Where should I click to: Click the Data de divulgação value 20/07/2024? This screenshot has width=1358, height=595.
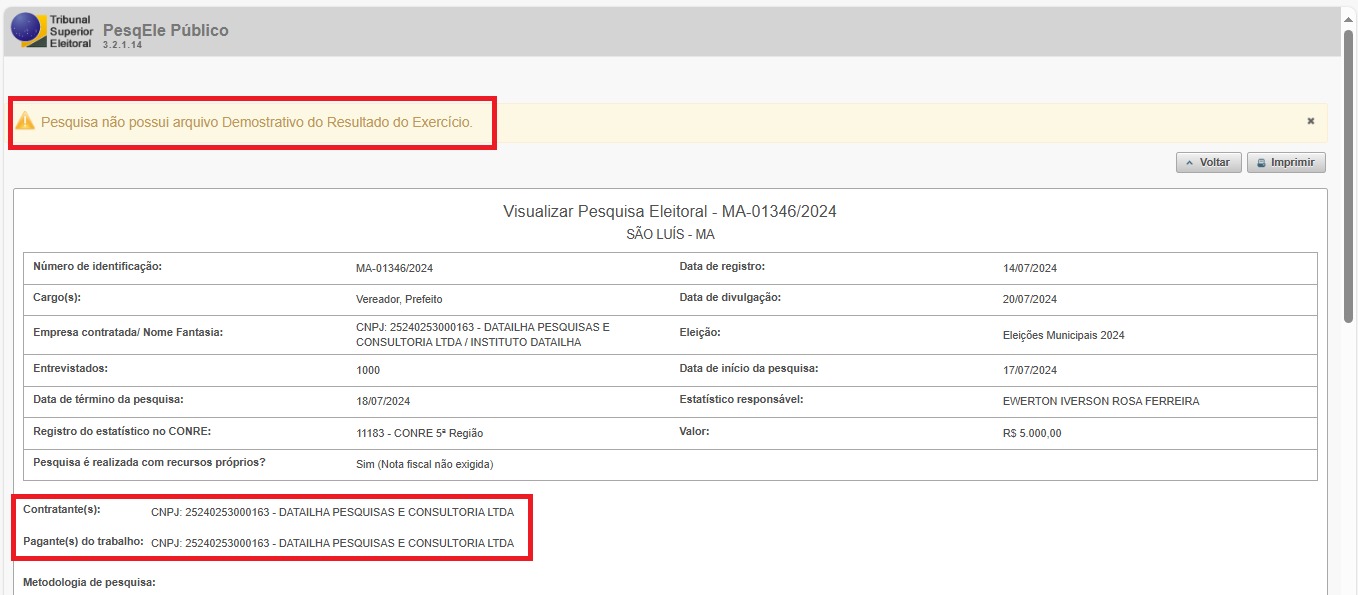[x=1030, y=299]
